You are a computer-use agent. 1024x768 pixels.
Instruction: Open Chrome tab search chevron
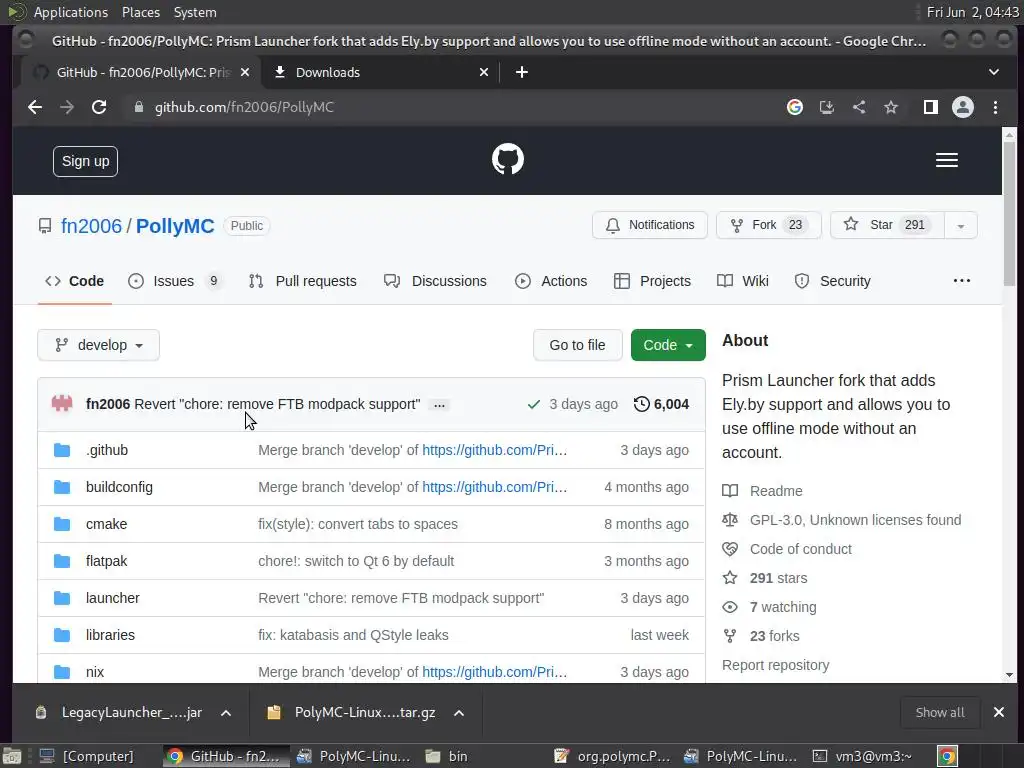point(993,72)
